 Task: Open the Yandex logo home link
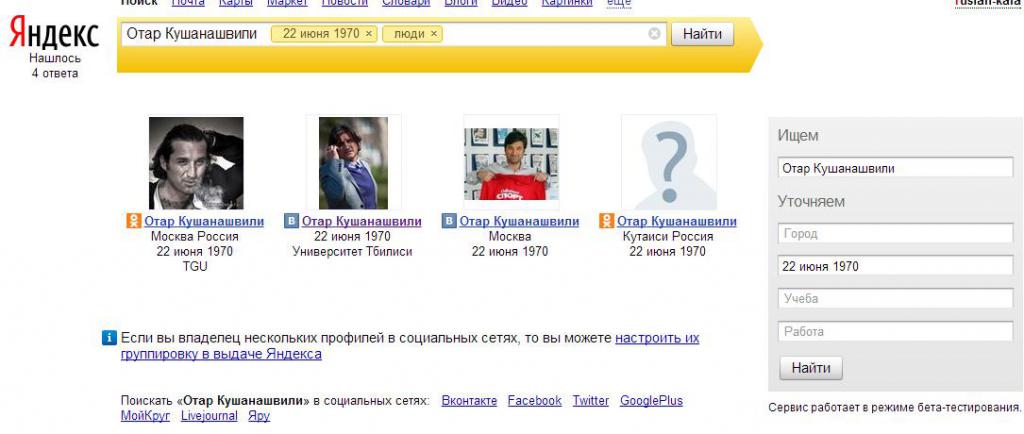(x=54, y=33)
